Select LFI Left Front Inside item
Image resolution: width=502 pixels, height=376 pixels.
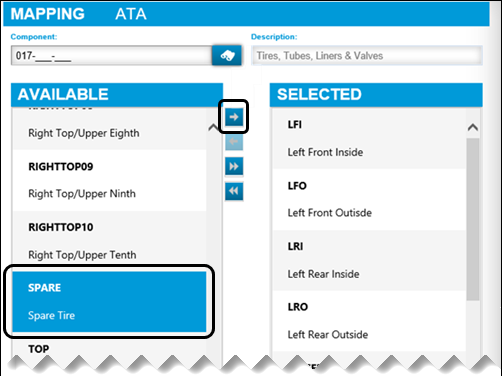pos(369,138)
